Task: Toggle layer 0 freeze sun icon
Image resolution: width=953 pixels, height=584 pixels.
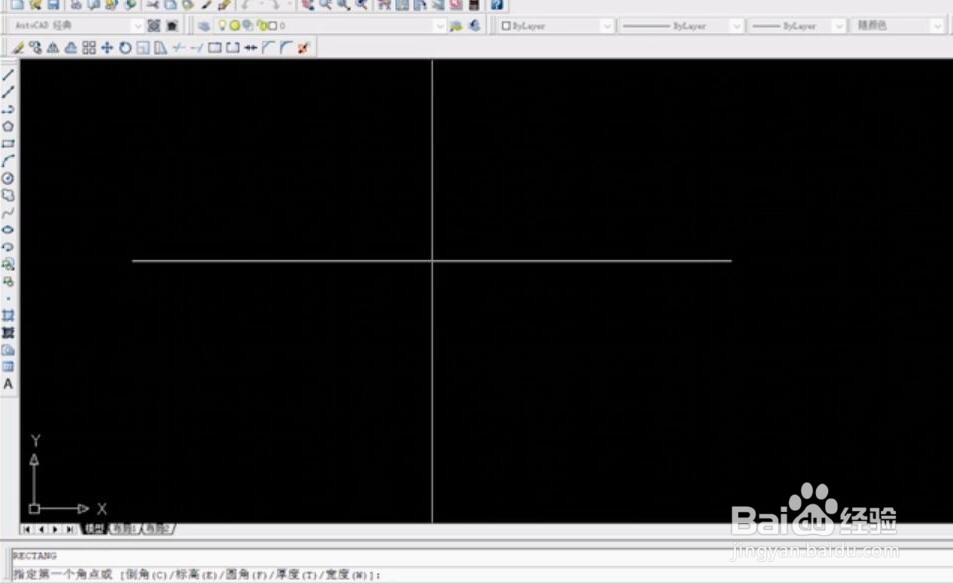Action: [x=235, y=26]
